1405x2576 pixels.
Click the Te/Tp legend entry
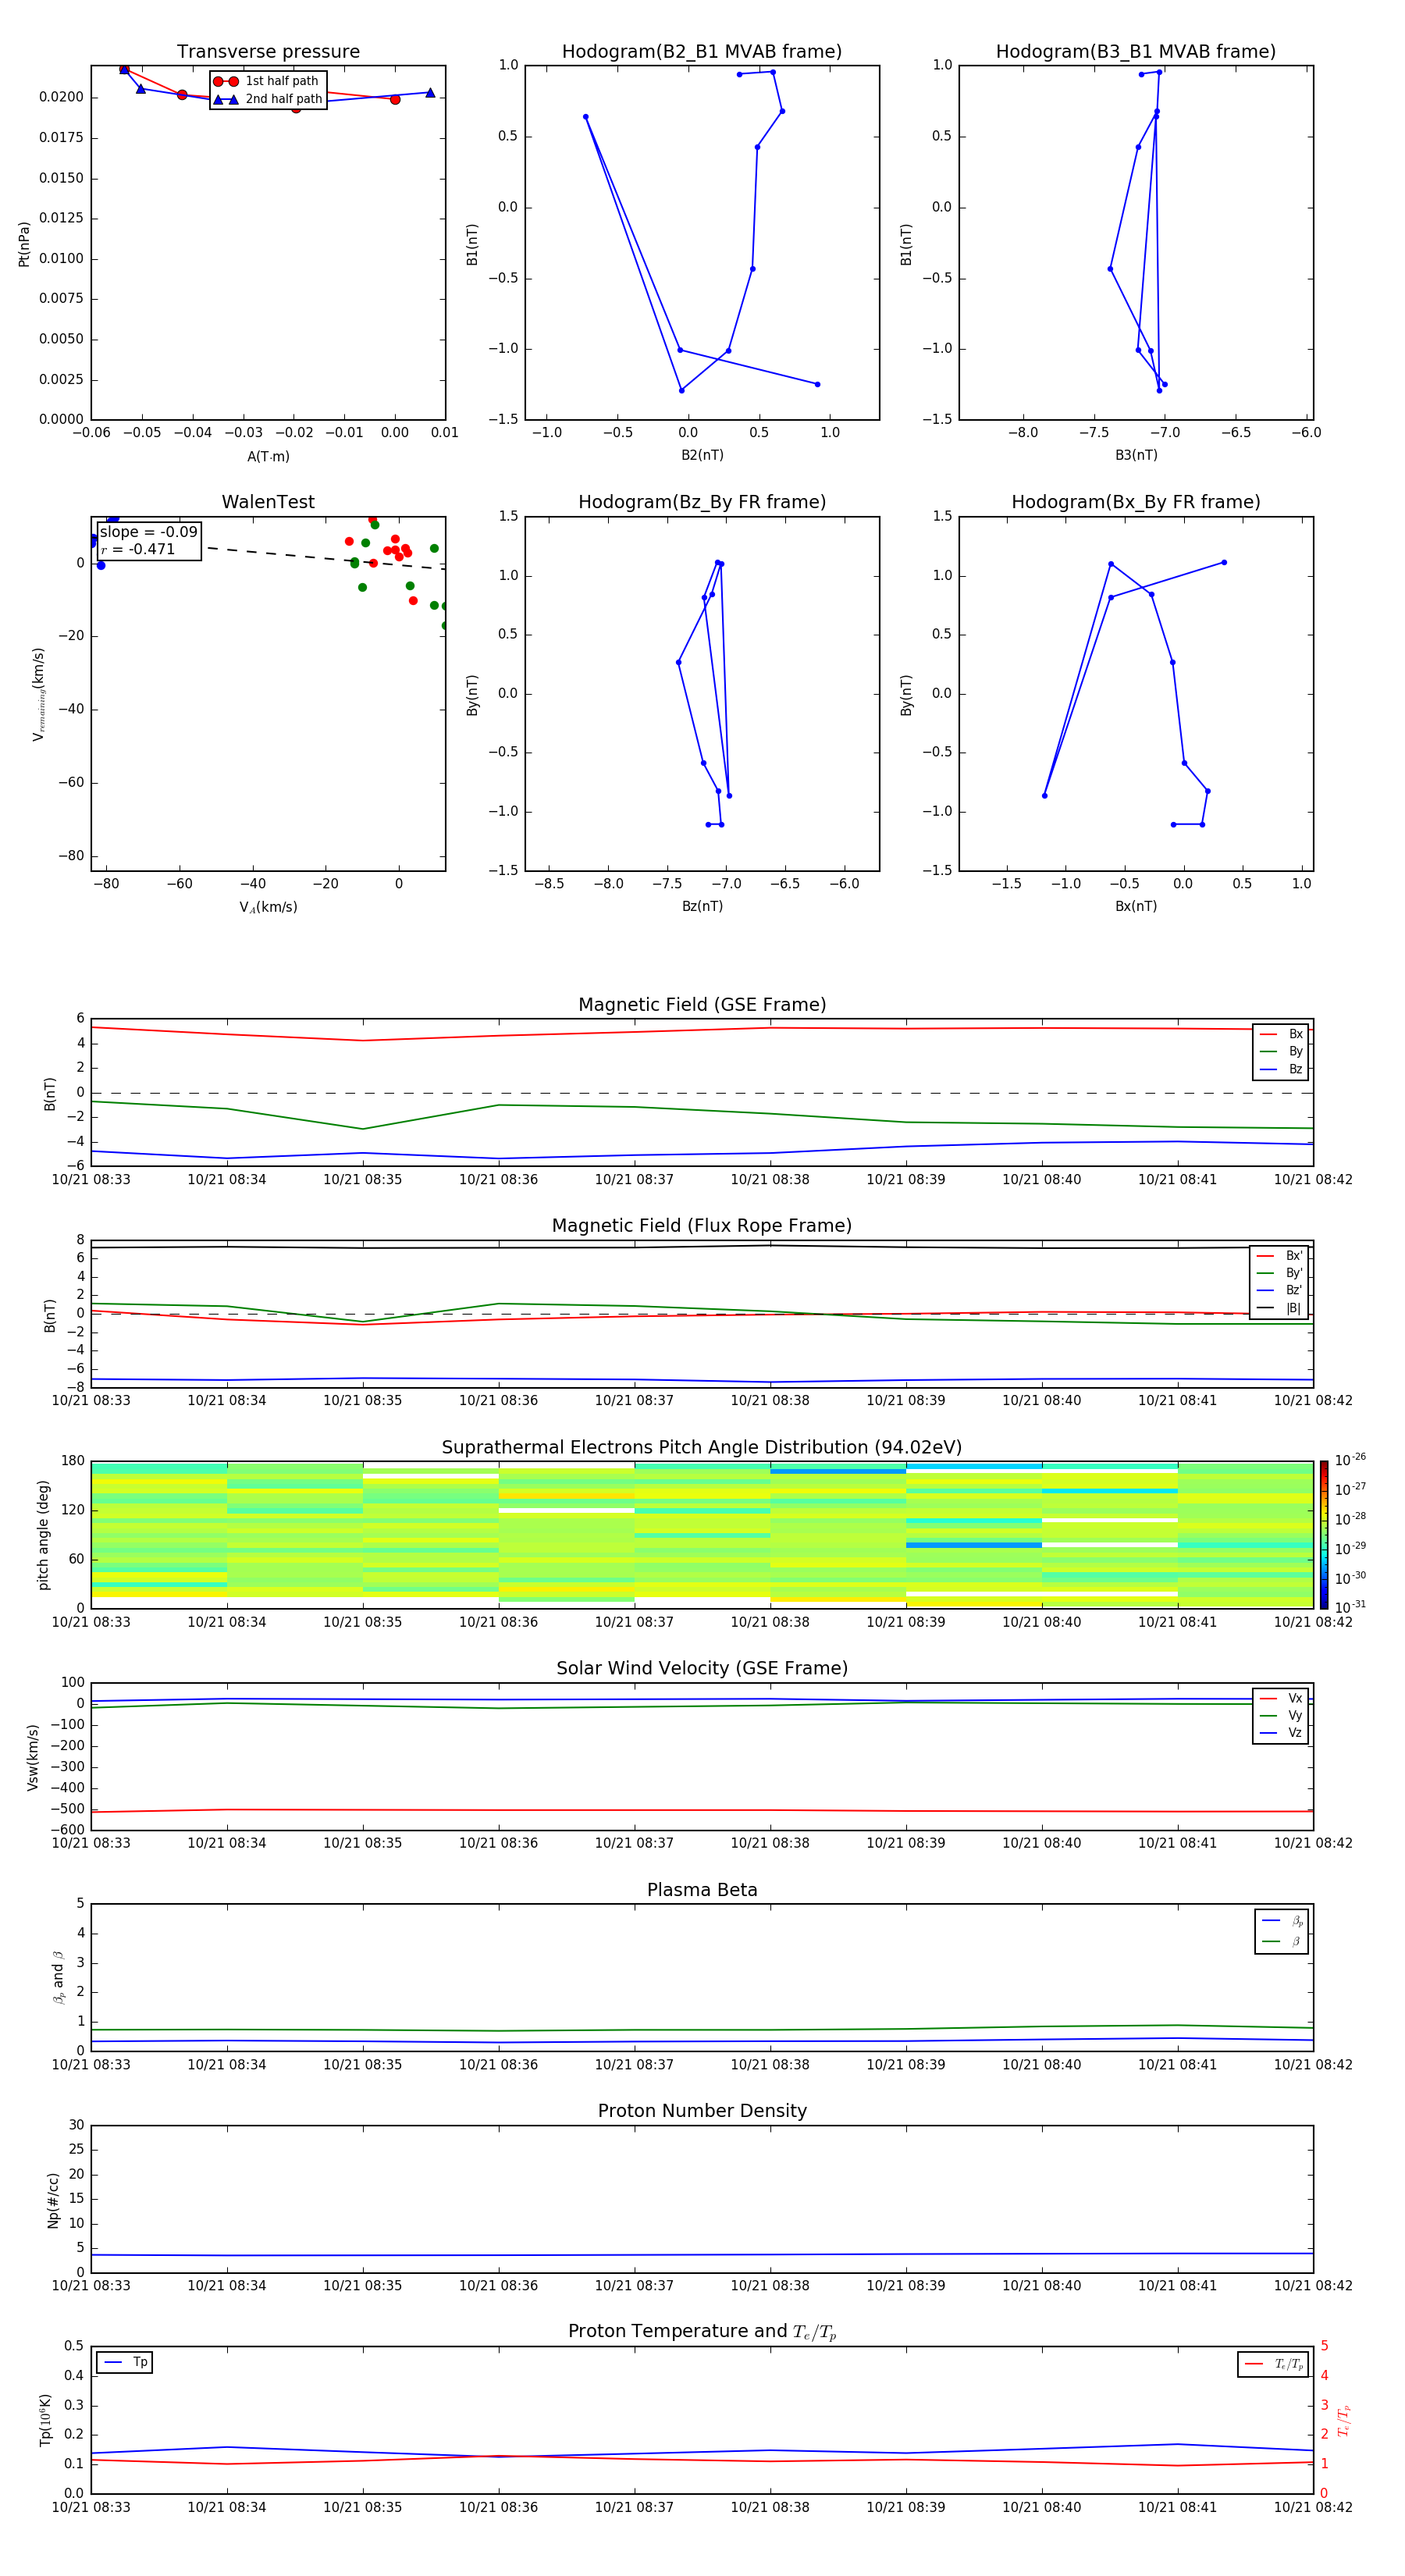1273,2364
